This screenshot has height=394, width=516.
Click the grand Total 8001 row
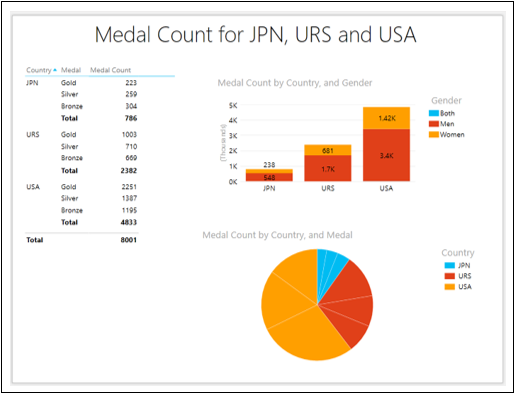(x=82, y=240)
